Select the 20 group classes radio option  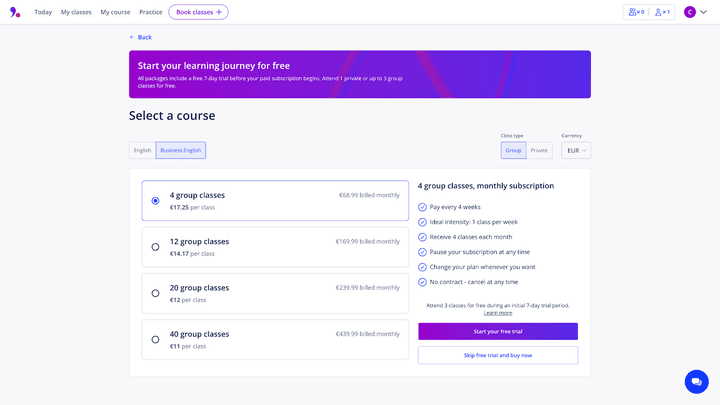coord(155,293)
